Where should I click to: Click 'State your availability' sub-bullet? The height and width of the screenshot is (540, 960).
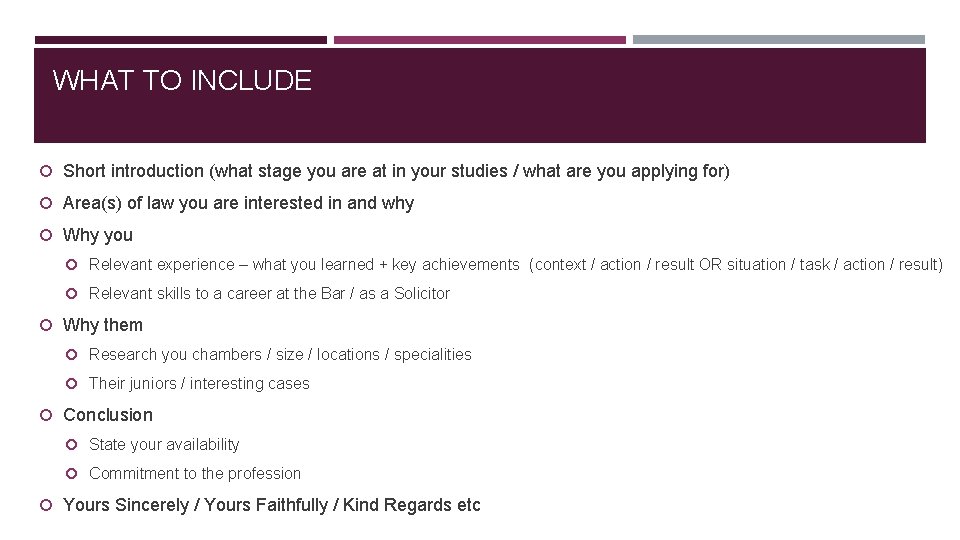tap(164, 444)
